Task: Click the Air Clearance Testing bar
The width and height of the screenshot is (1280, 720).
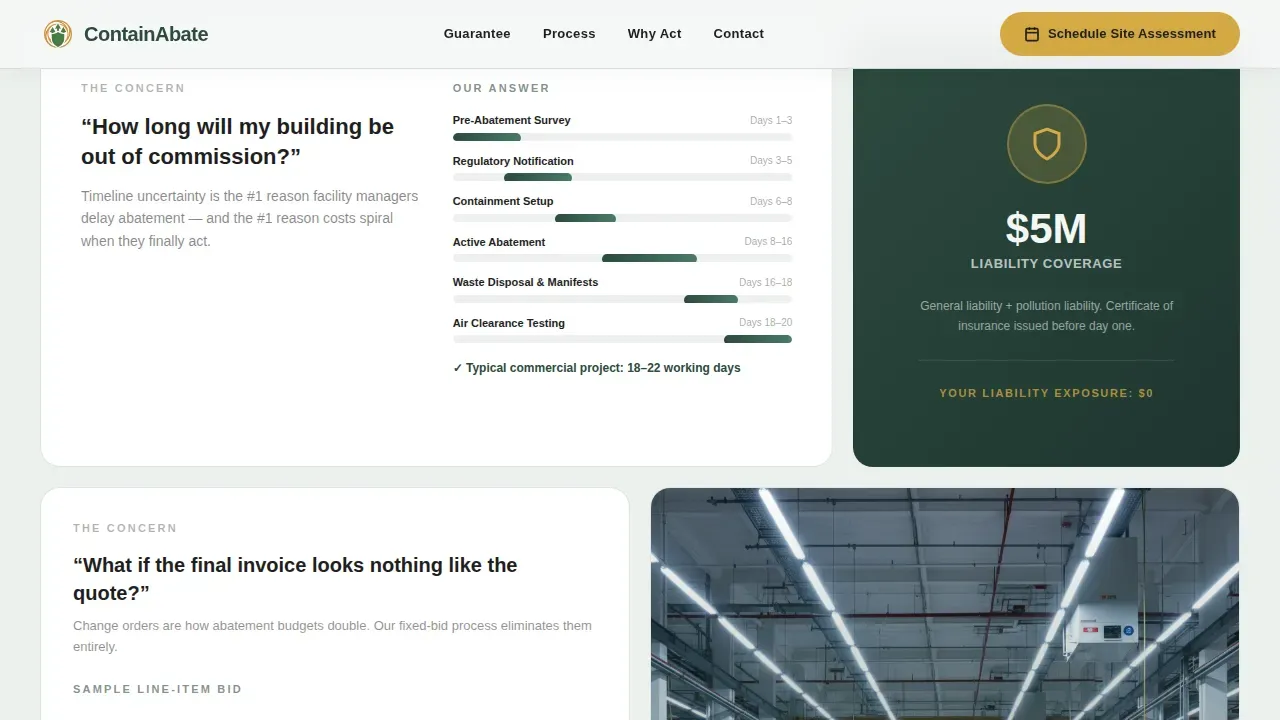Action: click(x=622, y=339)
